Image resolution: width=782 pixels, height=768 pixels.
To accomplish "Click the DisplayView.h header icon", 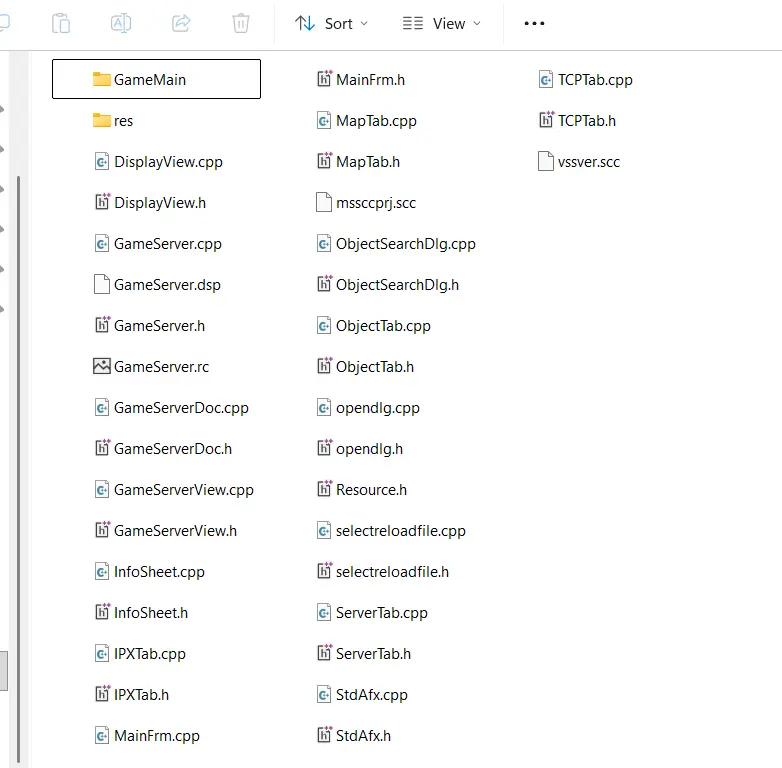I will click(102, 202).
